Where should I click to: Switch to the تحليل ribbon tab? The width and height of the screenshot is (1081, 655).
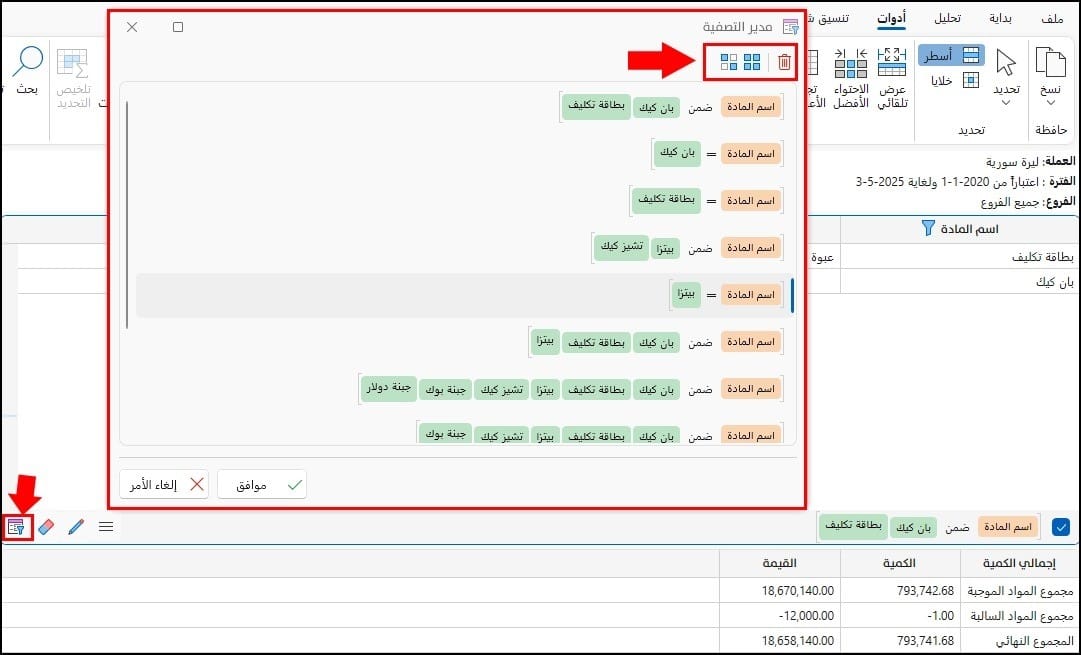[x=947, y=19]
